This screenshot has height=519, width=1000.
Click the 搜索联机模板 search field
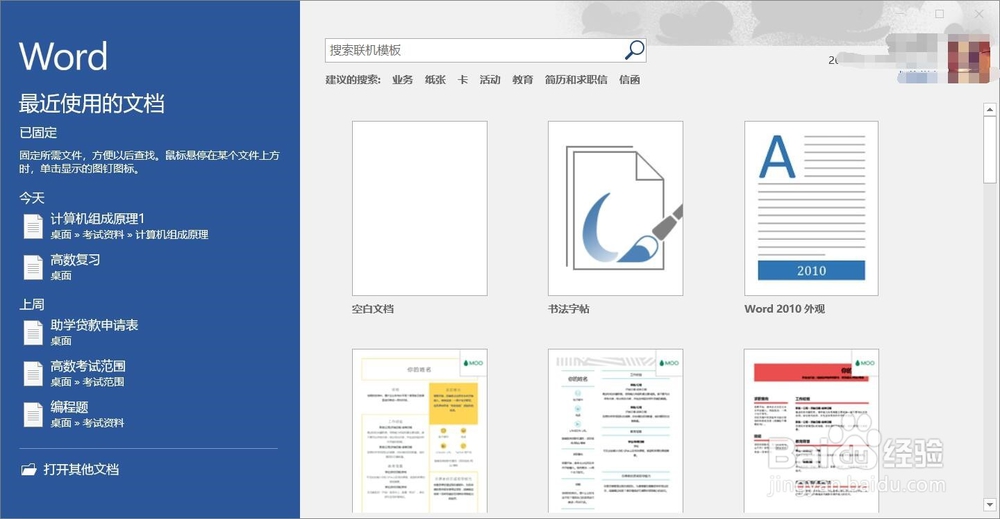click(x=485, y=50)
